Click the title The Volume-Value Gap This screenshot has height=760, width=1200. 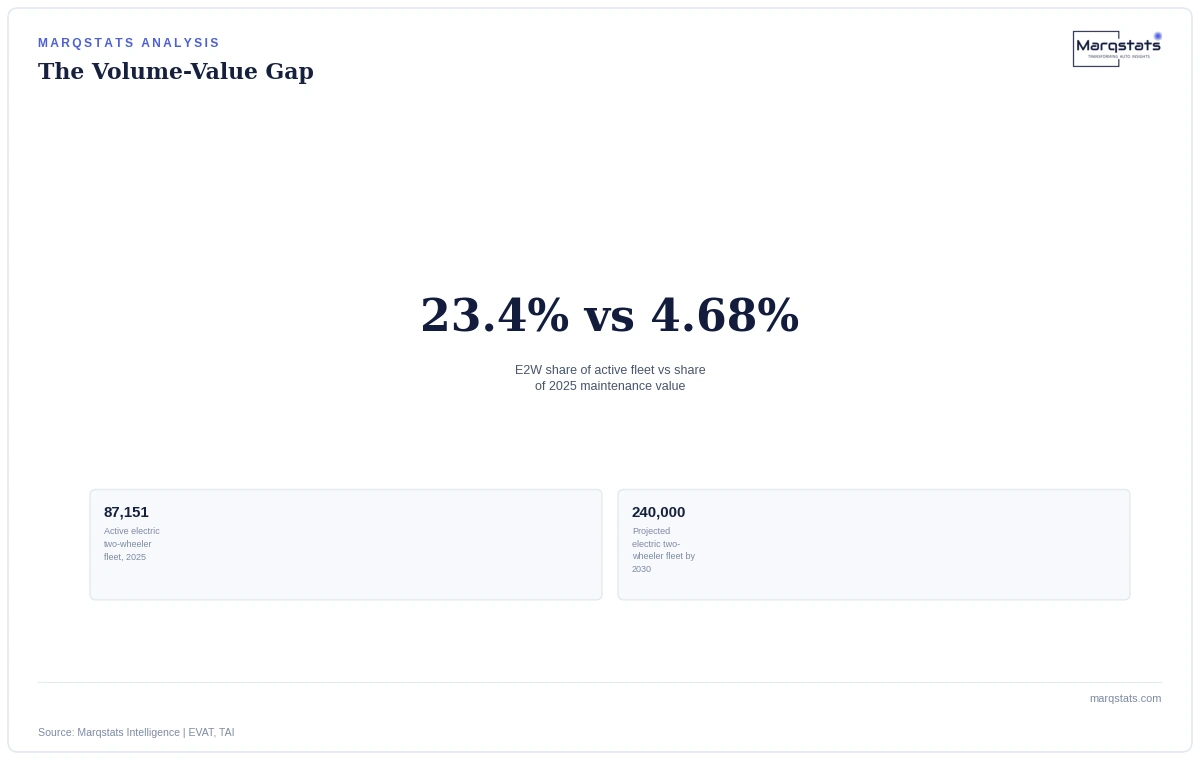(176, 71)
